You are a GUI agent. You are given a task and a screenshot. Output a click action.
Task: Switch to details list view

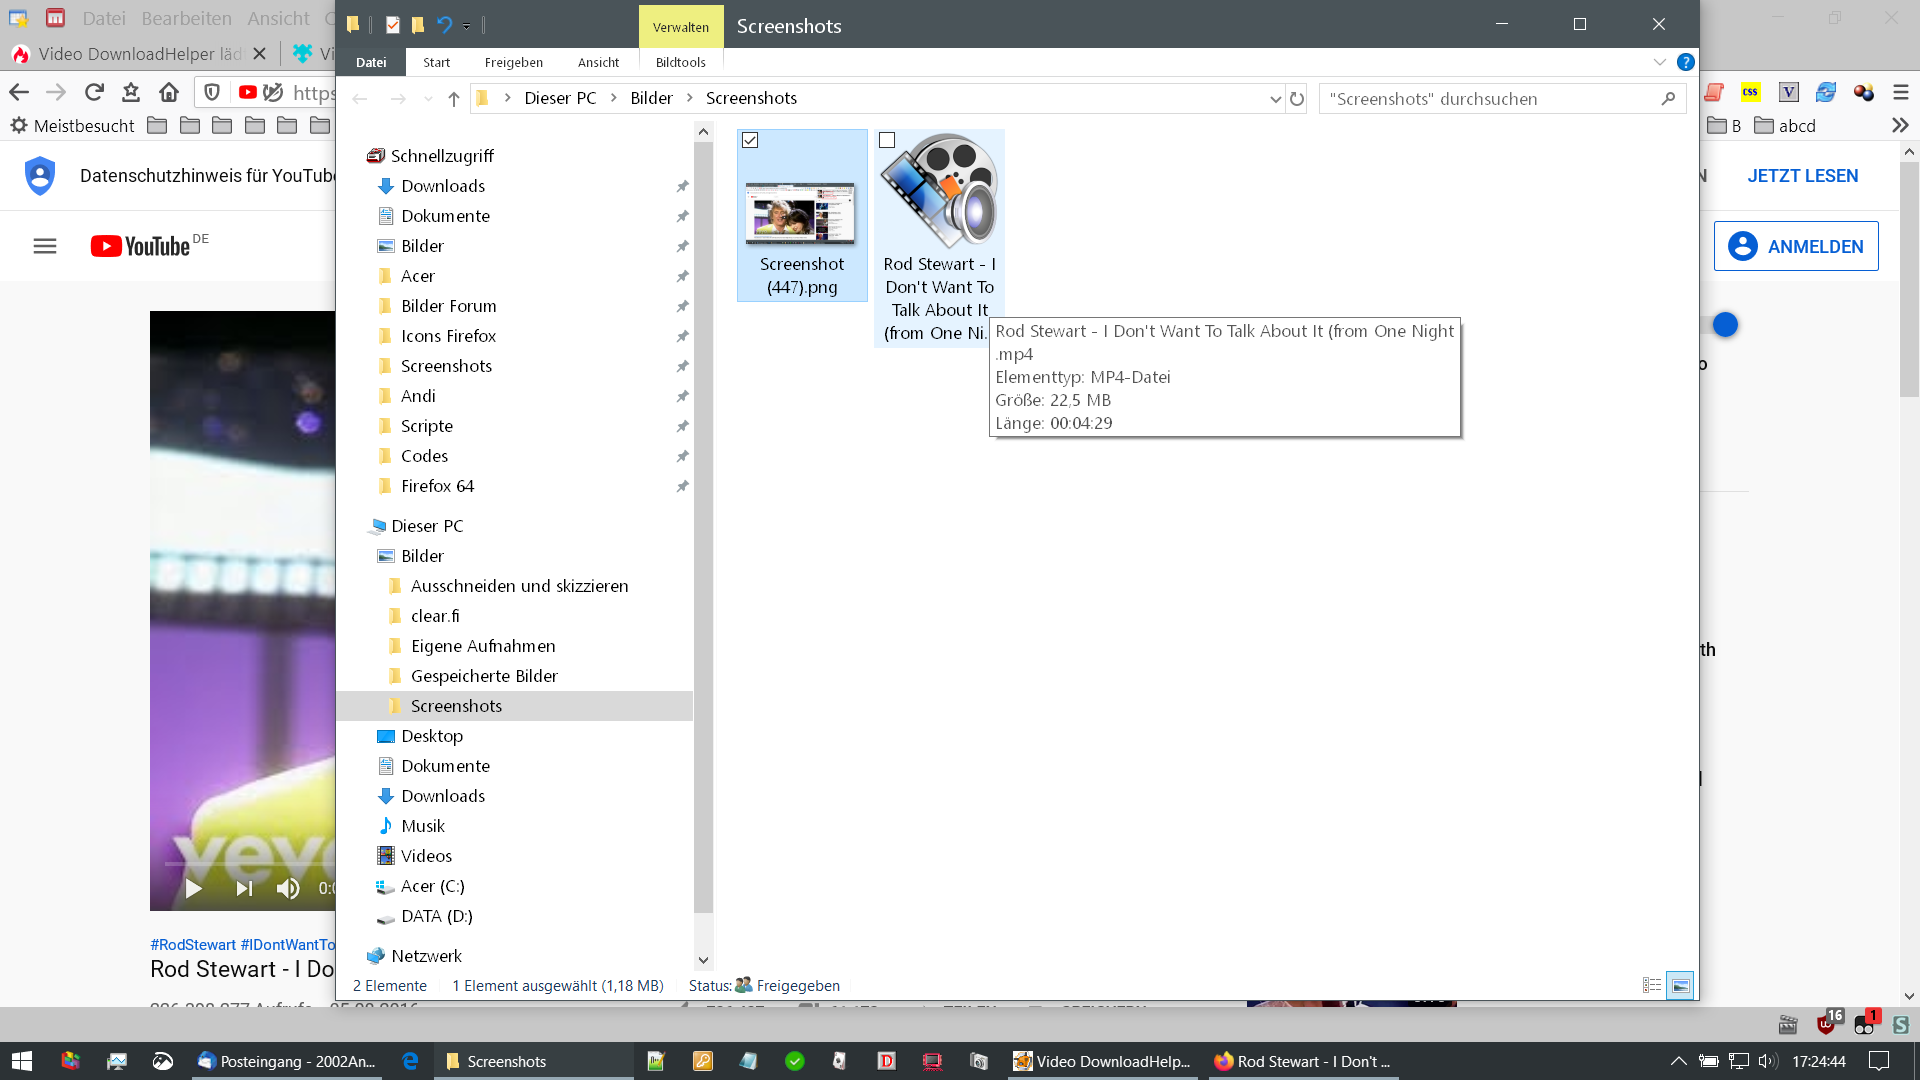[x=1652, y=986]
